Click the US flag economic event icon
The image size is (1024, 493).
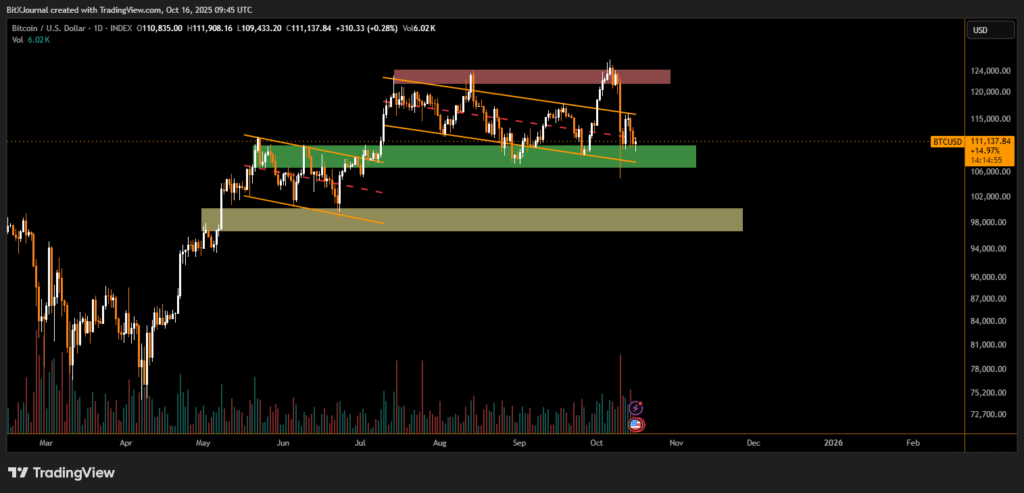point(637,423)
